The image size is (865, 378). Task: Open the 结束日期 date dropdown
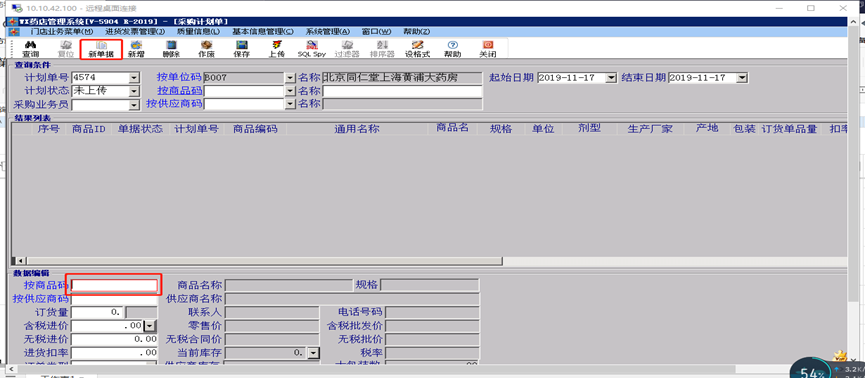click(742, 78)
